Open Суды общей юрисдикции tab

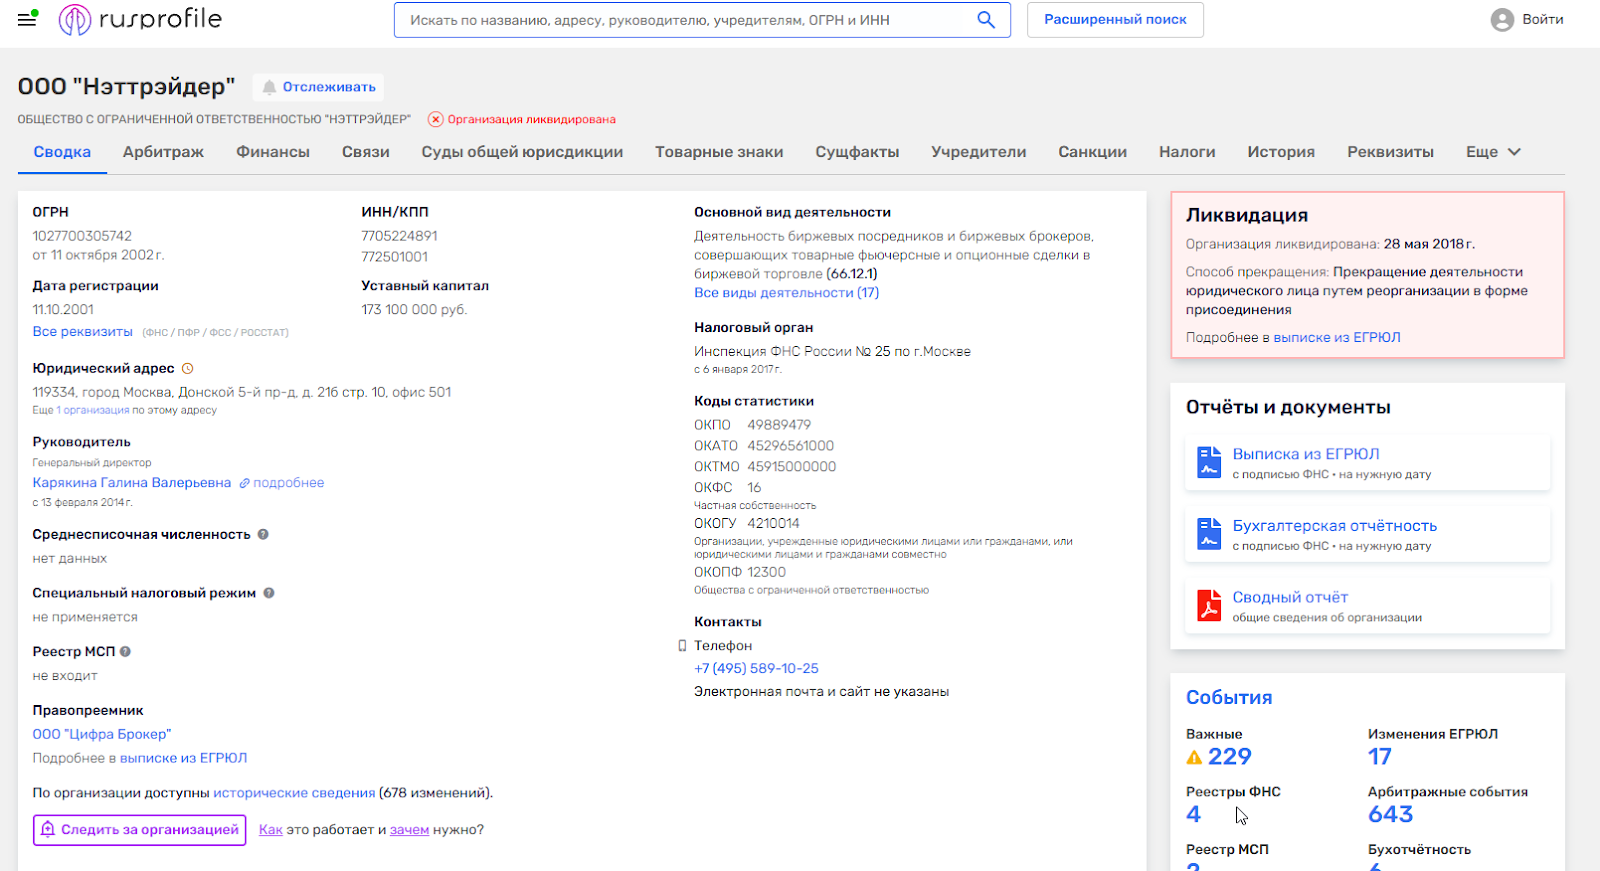[522, 152]
